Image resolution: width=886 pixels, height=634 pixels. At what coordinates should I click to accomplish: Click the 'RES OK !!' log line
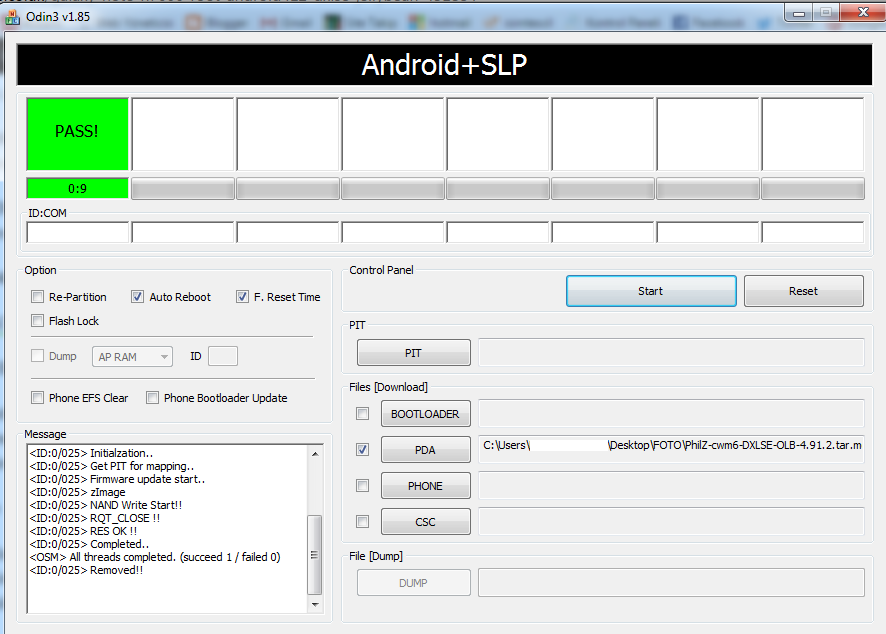(84, 531)
